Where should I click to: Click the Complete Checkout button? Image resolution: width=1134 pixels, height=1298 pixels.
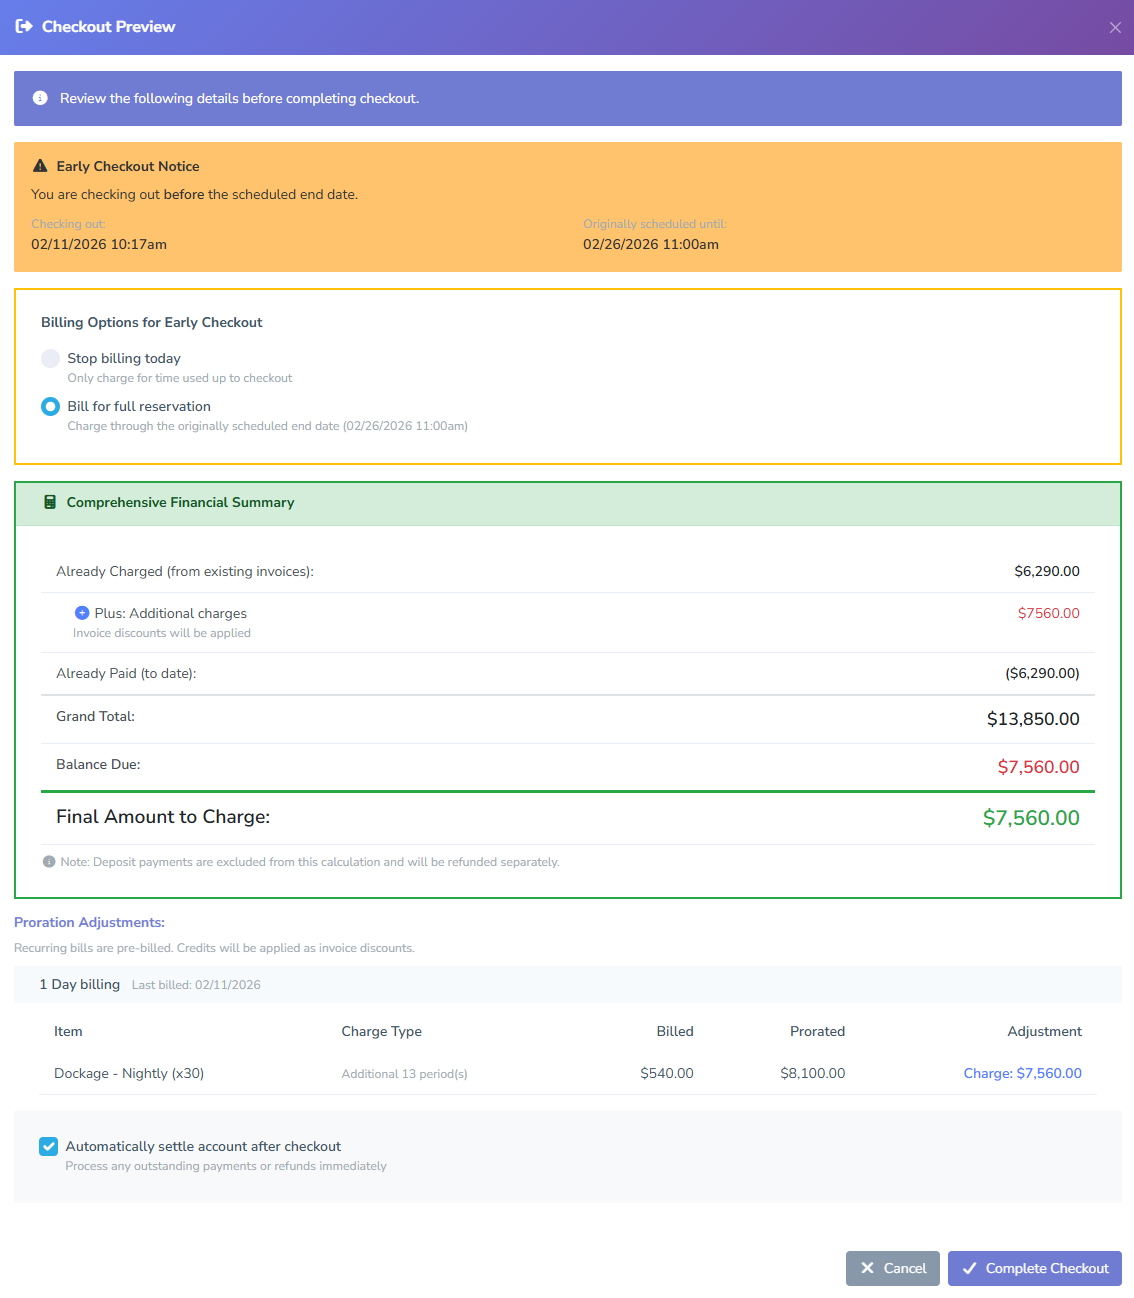point(1034,1268)
